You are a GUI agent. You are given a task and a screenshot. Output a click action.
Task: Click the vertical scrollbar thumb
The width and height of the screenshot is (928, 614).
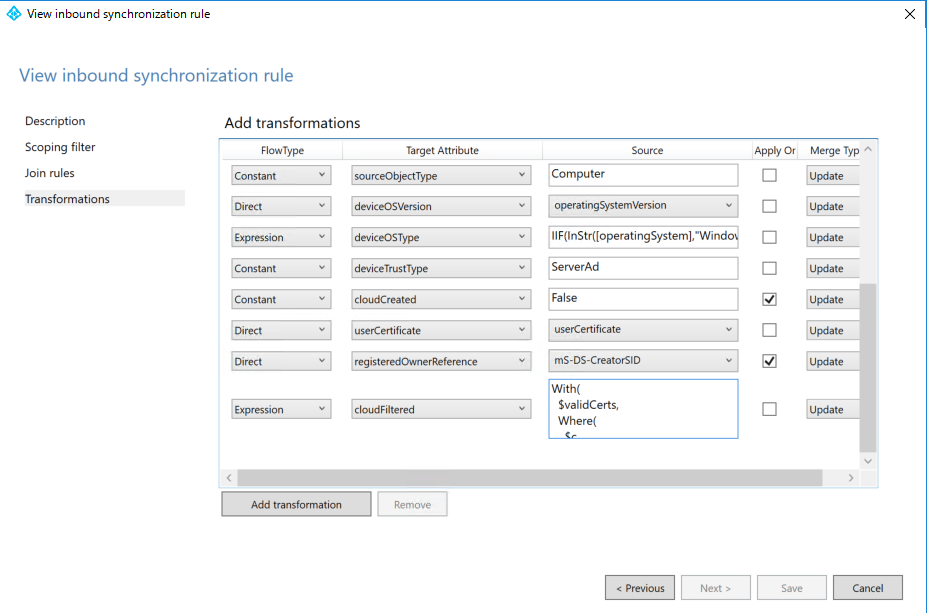(868, 368)
